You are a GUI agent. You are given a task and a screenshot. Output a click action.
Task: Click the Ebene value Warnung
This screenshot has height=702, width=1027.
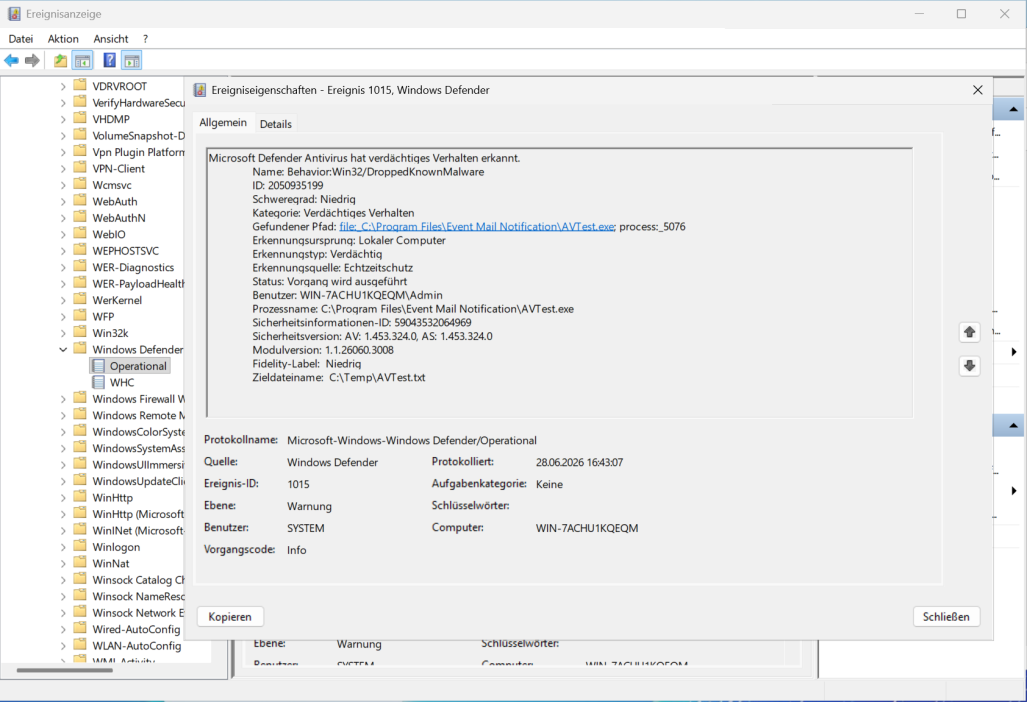tap(309, 506)
